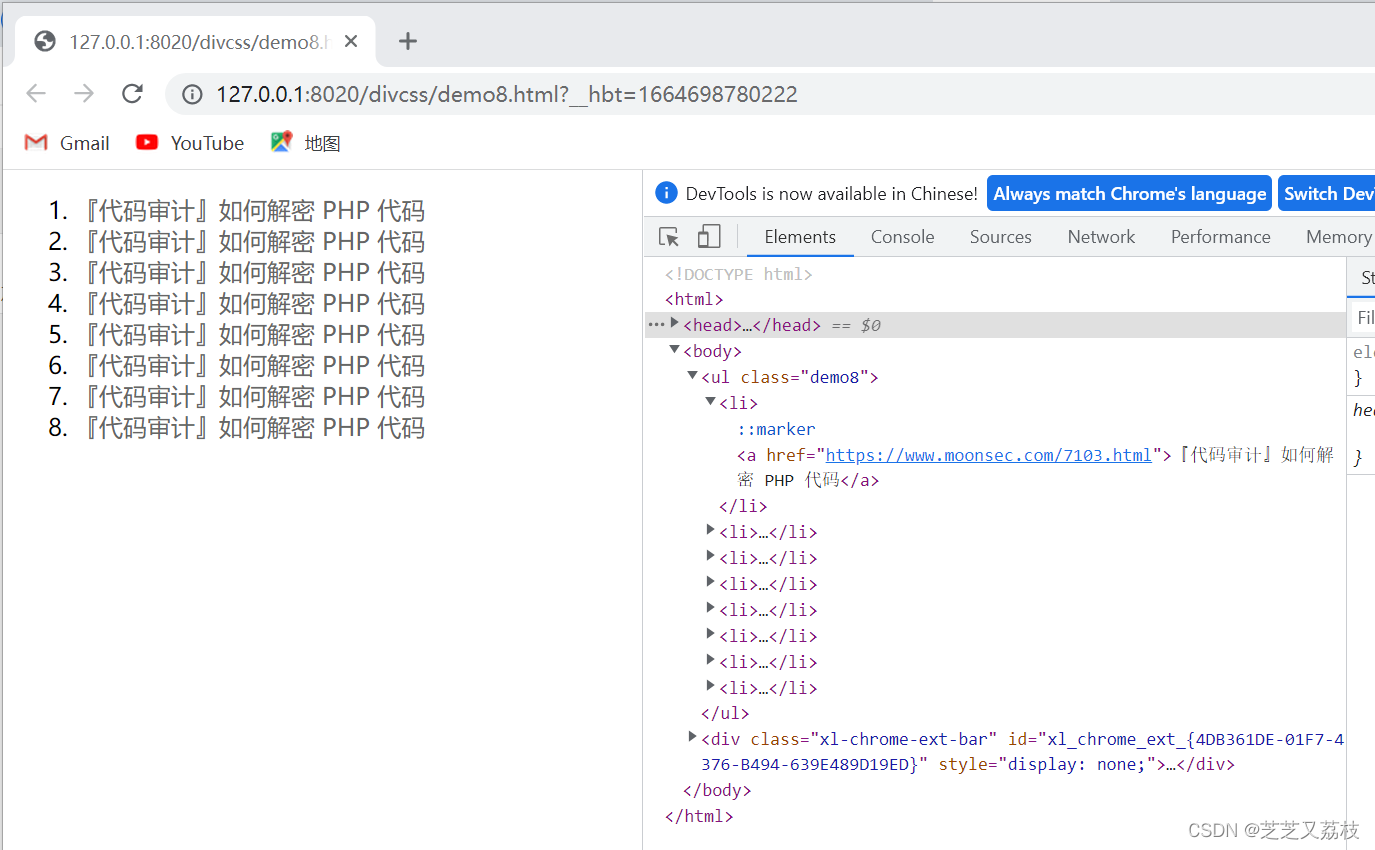
Task: Select the opening <html> tag row
Action: (694, 299)
